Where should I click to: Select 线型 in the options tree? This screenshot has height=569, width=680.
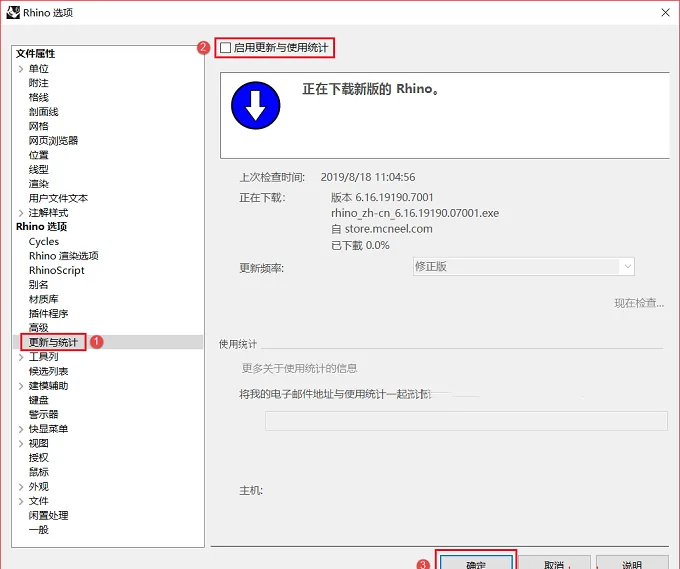[x=39, y=170]
